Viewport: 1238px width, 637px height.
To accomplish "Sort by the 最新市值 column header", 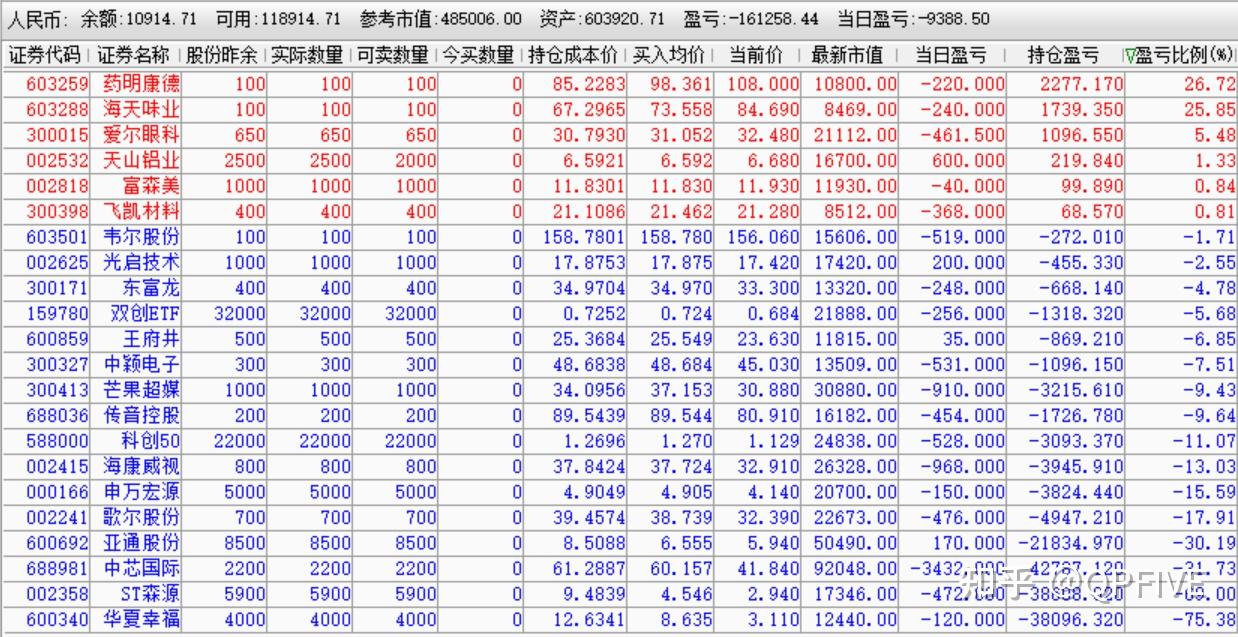I will 849,55.
